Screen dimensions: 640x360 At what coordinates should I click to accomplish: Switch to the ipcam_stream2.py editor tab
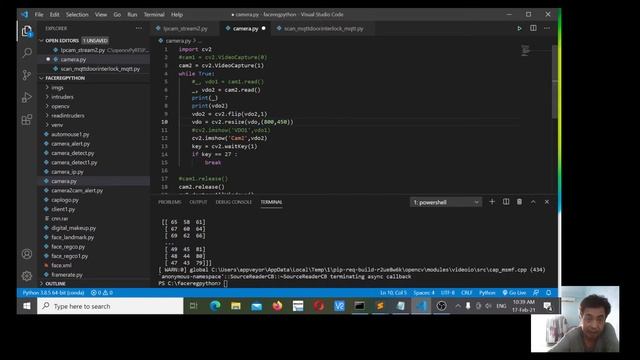[x=185, y=29]
